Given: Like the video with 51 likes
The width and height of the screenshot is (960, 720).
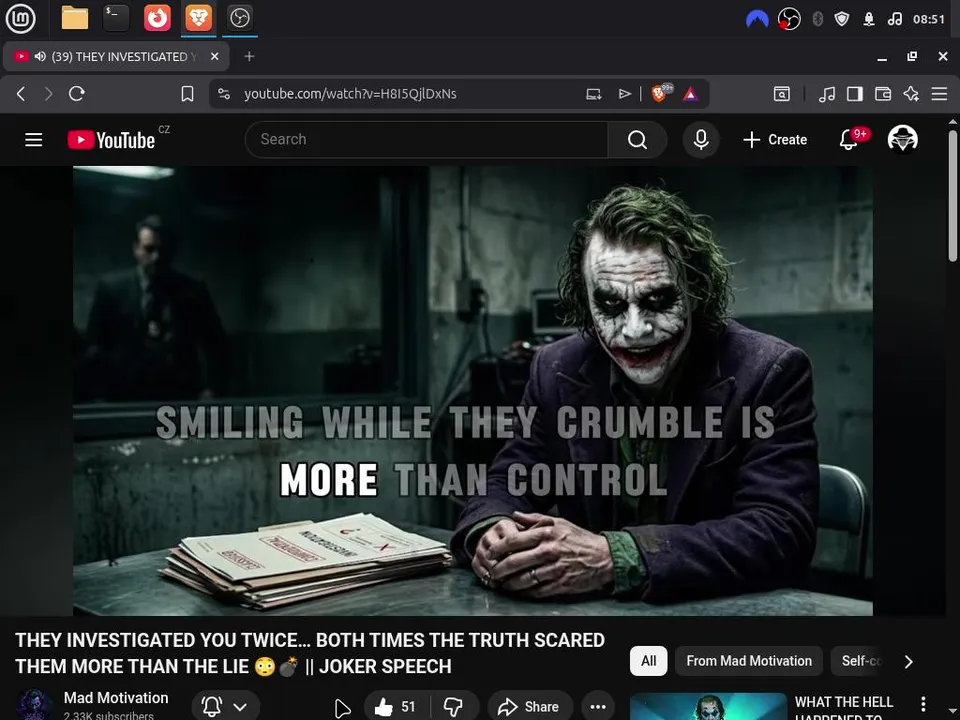Looking at the screenshot, I should [396, 707].
